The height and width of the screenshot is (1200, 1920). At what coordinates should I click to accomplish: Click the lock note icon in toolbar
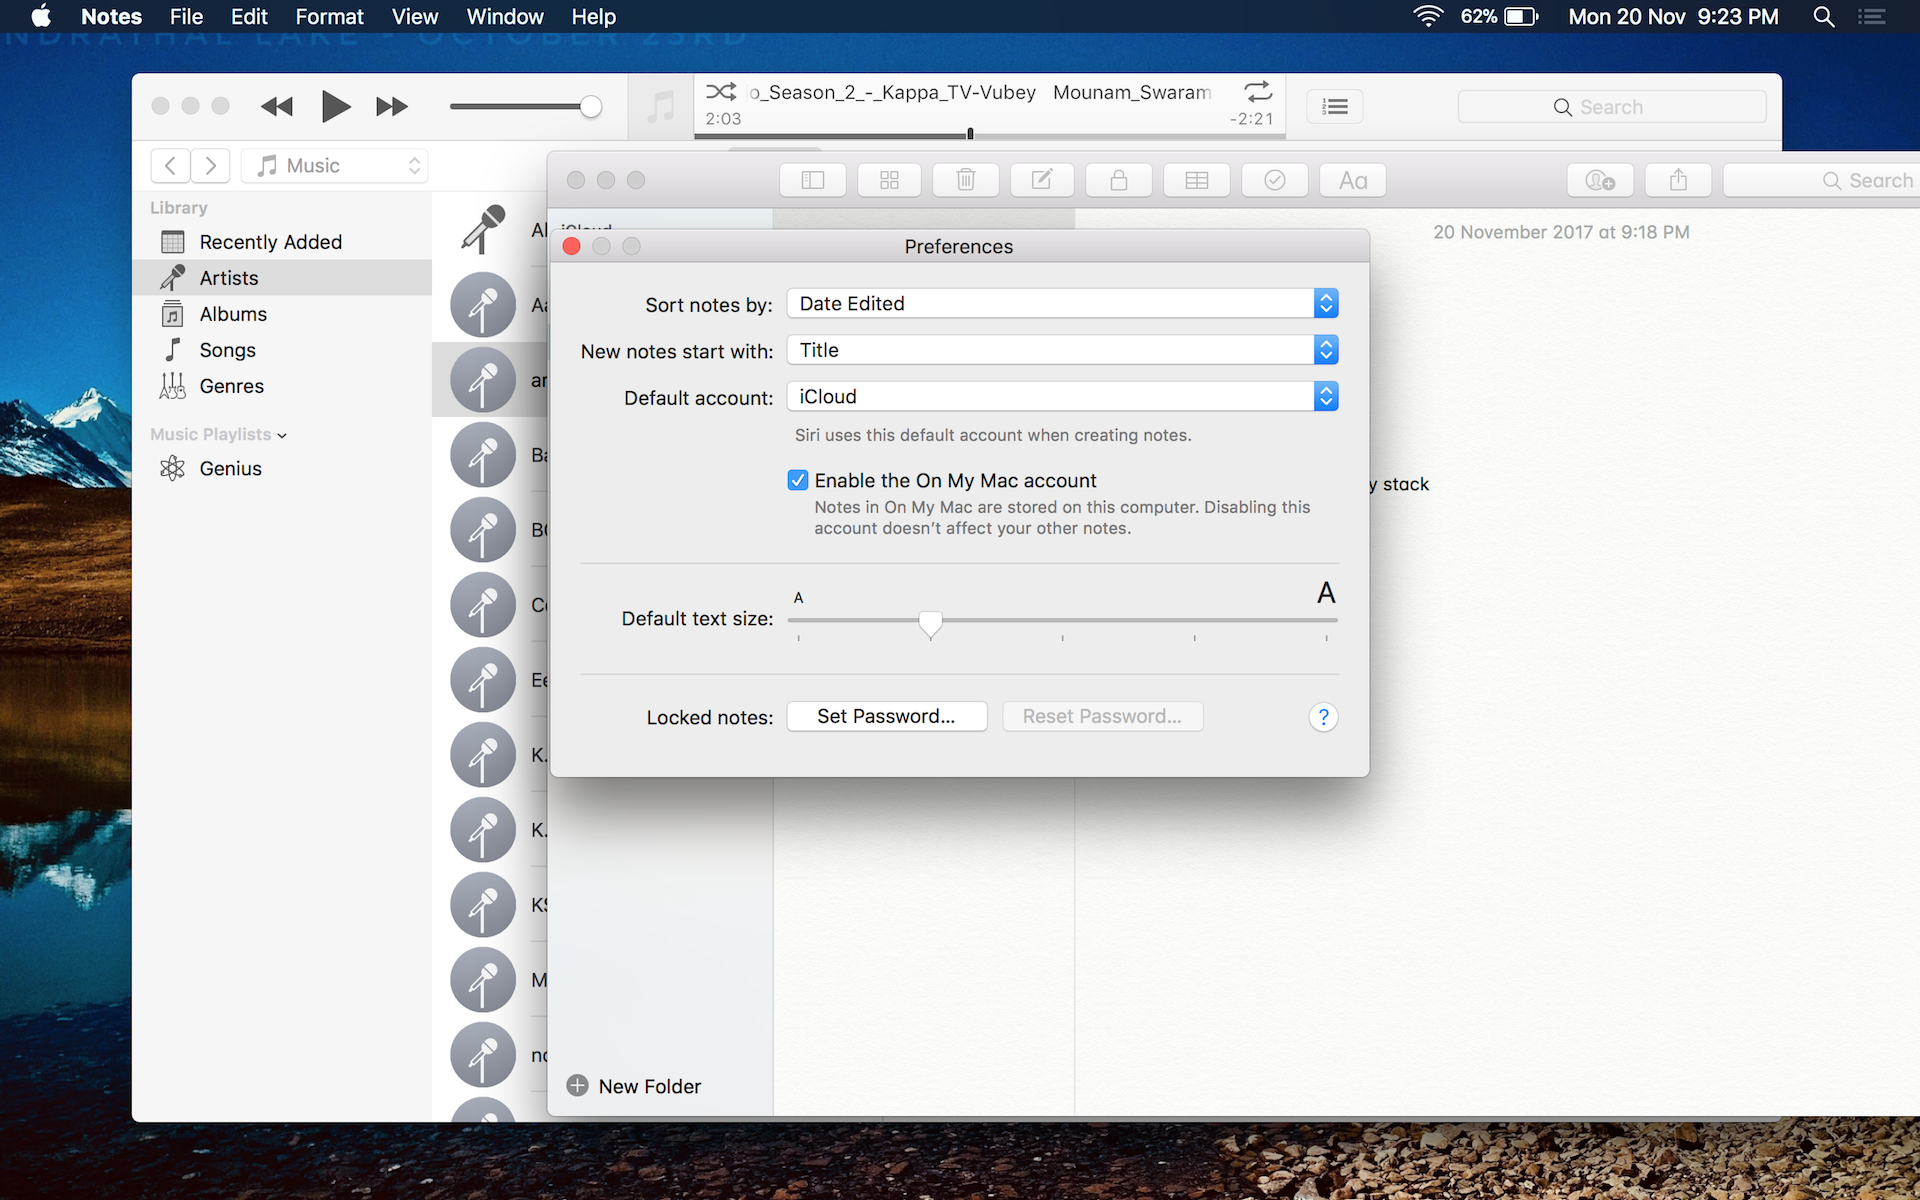coord(1118,180)
